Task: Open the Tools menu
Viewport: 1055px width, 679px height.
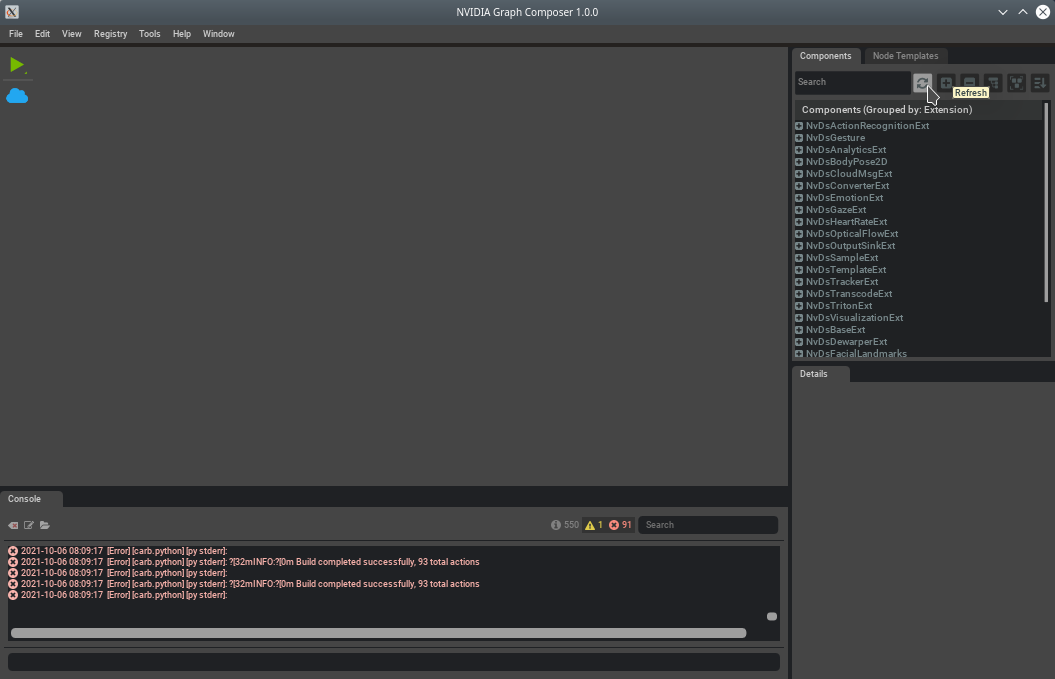Action: tap(149, 34)
